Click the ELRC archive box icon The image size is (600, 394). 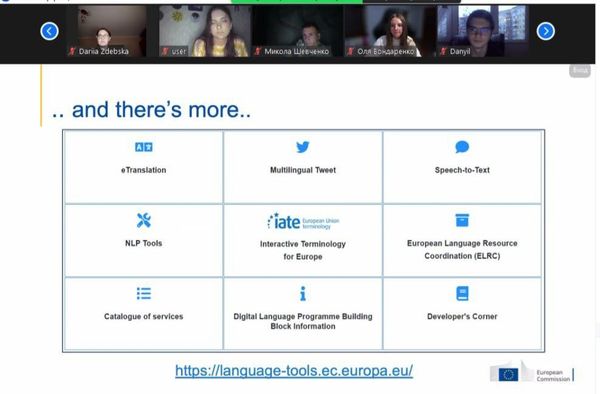(462, 220)
